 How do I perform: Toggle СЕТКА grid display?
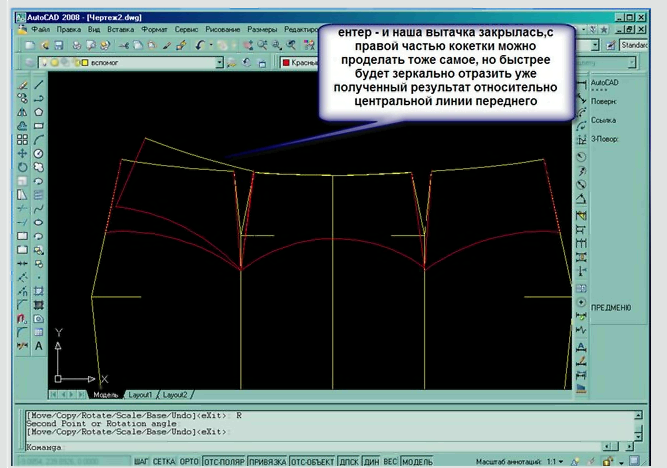pyautogui.click(x=164, y=461)
